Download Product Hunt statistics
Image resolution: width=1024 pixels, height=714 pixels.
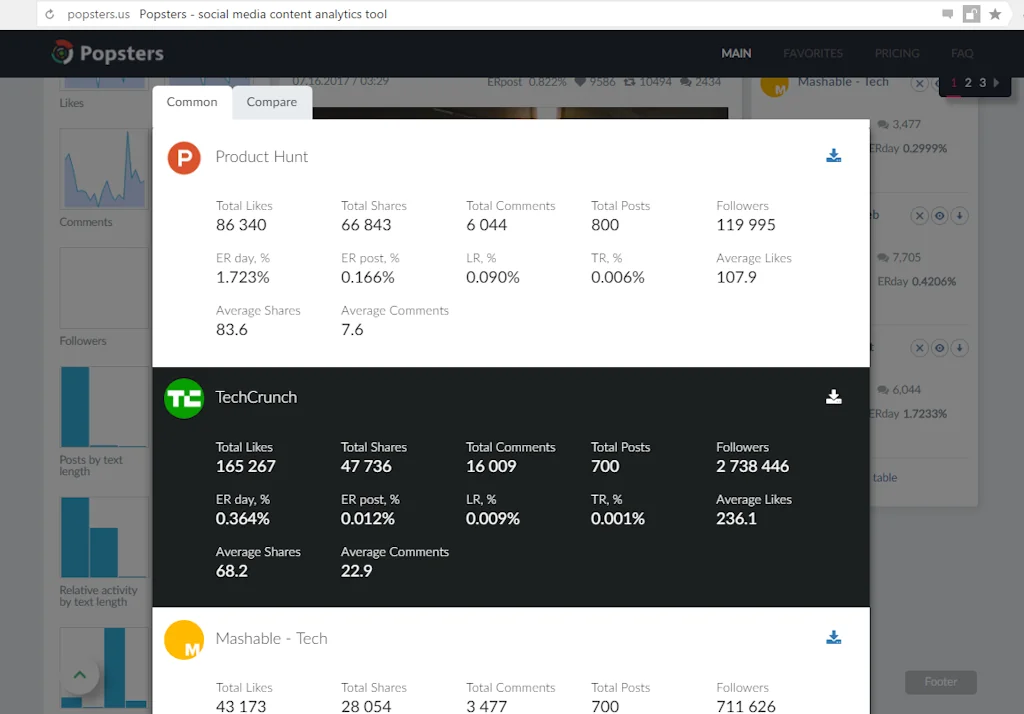click(833, 156)
